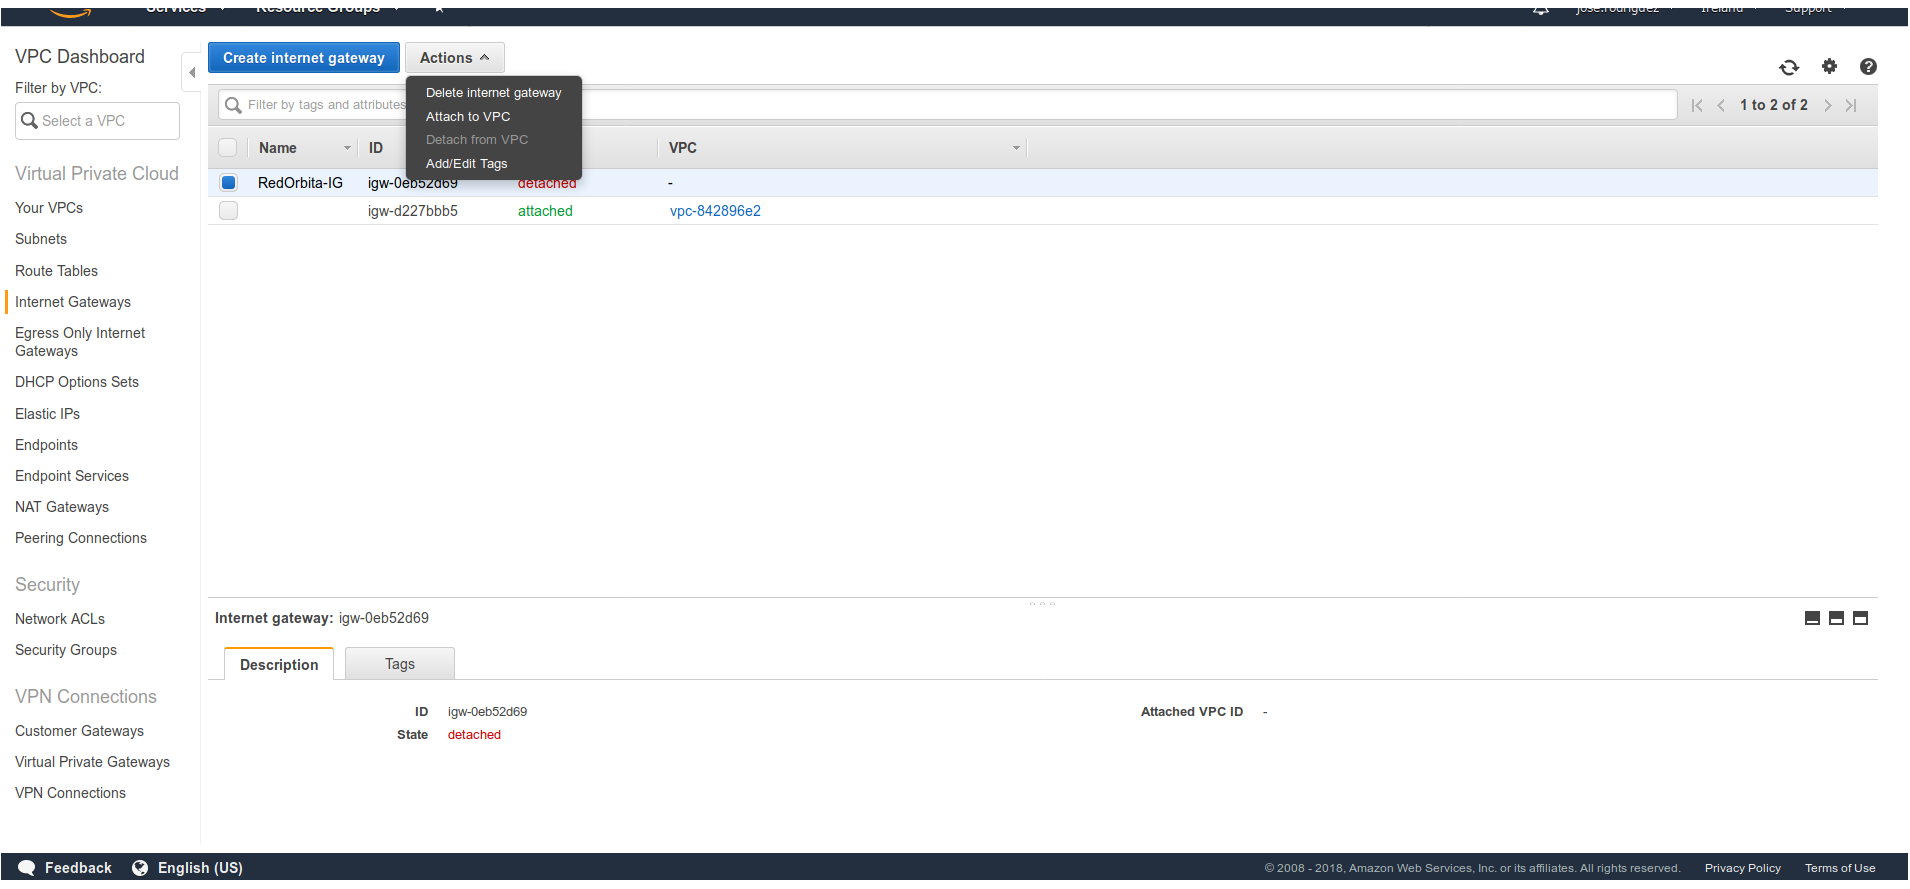Switch to the Tags tab
Viewport: 1910px width, 889px height.
pos(399,664)
